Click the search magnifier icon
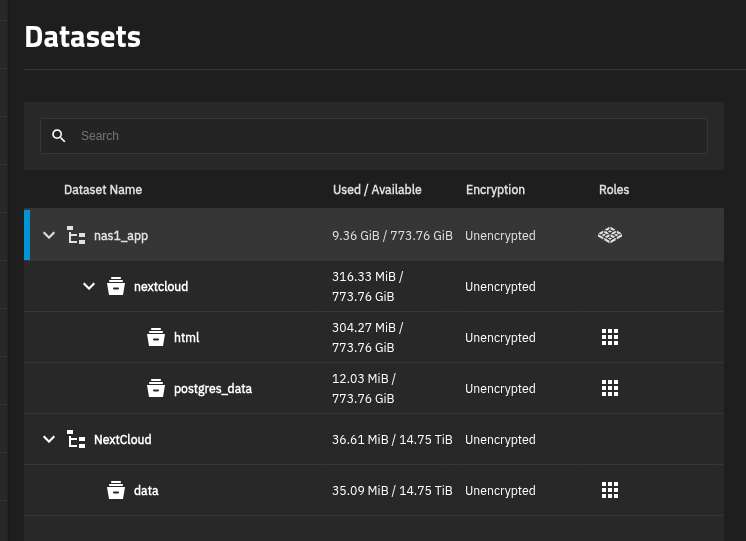746x541 pixels. (59, 136)
